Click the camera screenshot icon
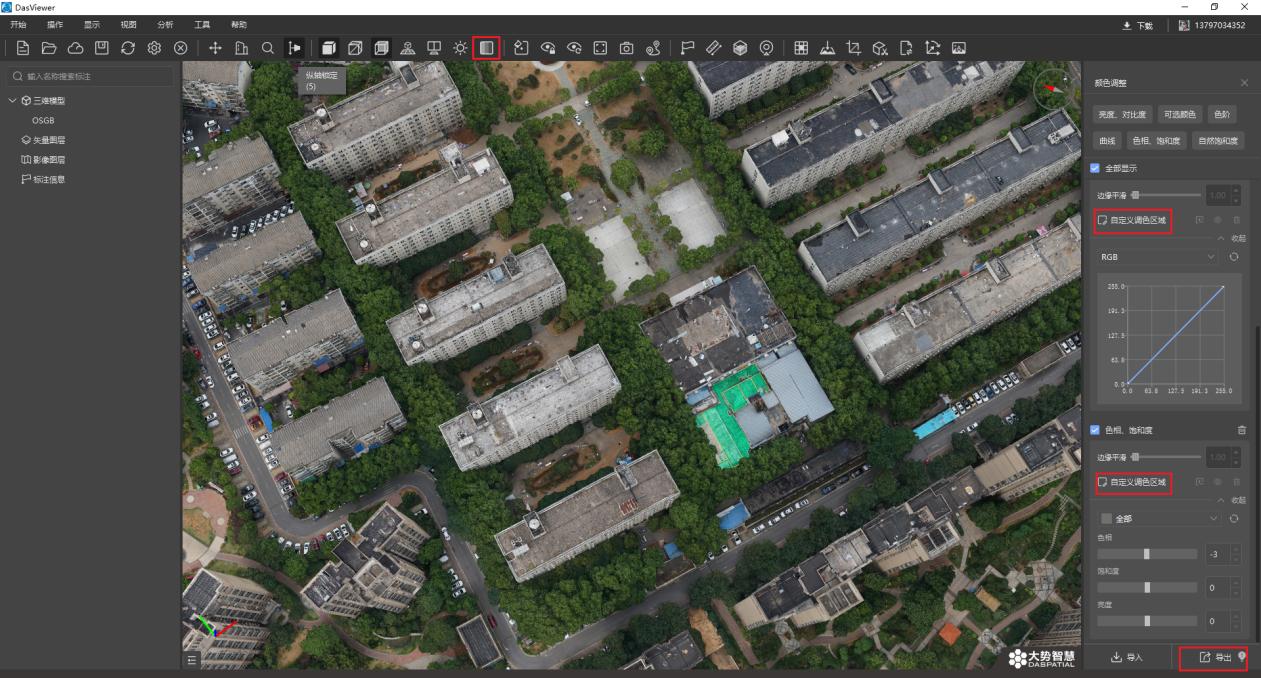The height and width of the screenshot is (678, 1261). pyautogui.click(x=626, y=47)
